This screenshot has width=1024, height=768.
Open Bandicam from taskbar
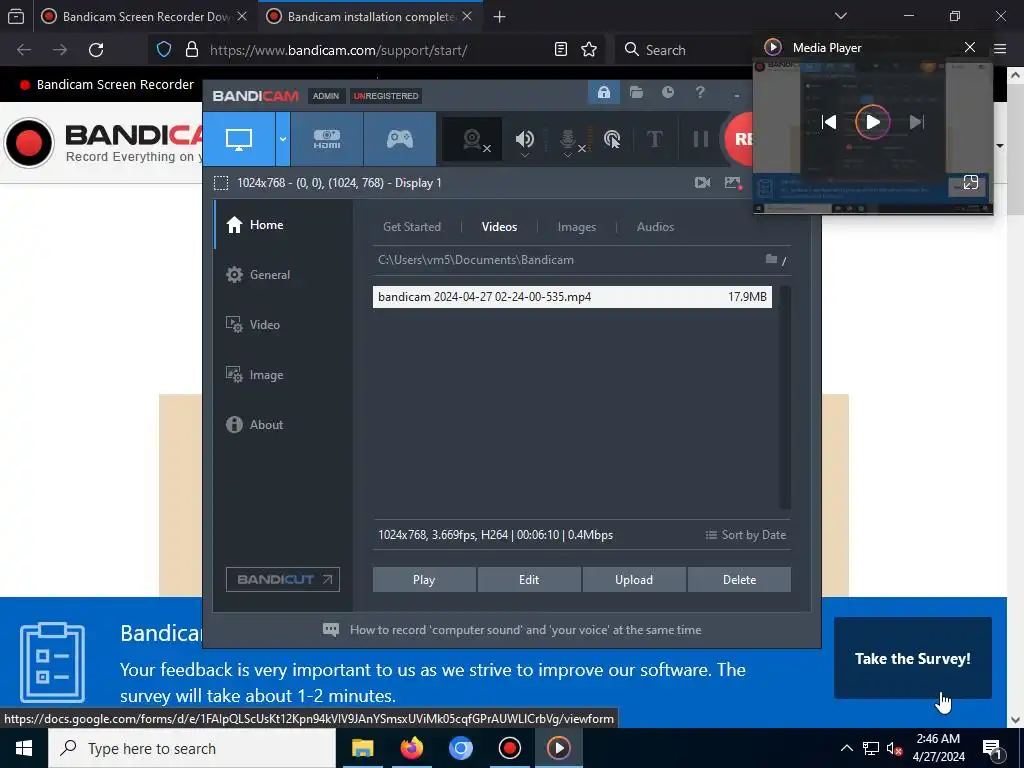(x=509, y=748)
